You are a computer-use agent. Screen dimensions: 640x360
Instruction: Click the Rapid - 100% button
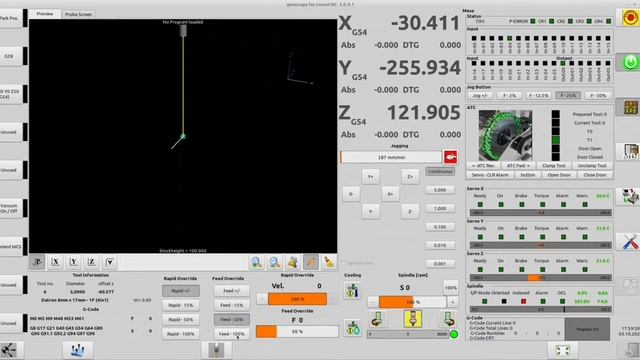pos(181,333)
